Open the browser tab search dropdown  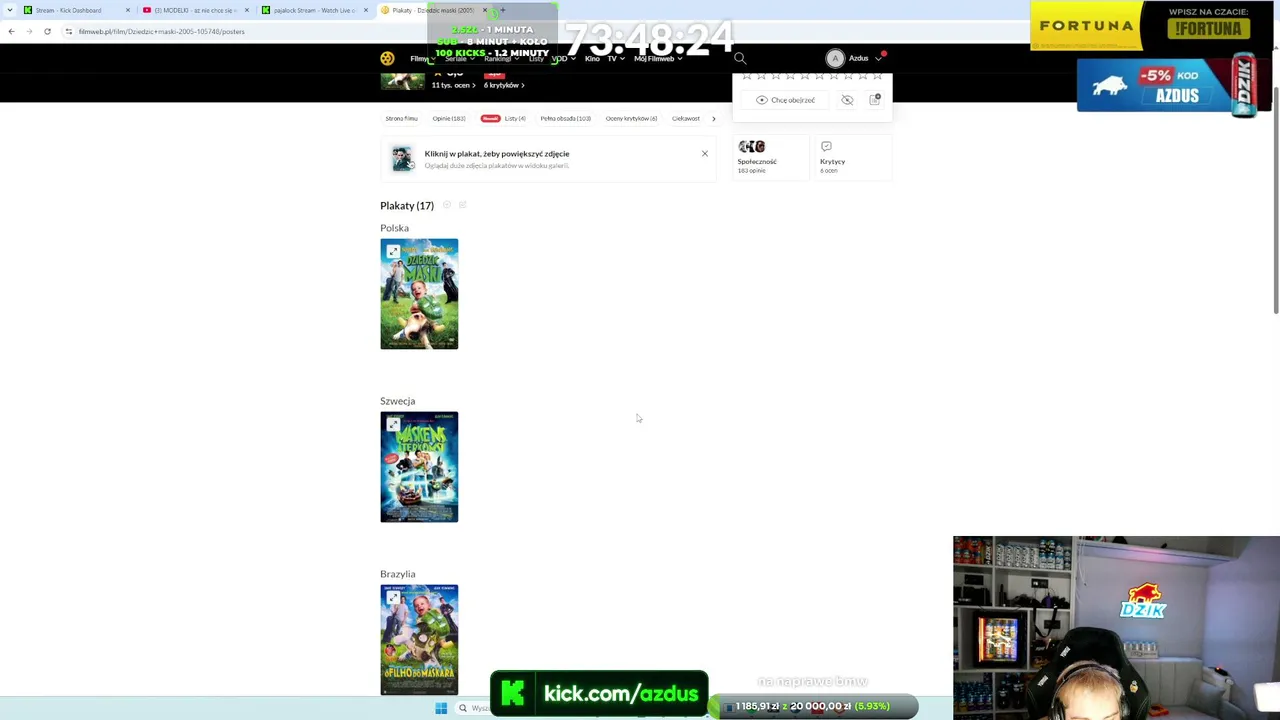tap(10, 10)
